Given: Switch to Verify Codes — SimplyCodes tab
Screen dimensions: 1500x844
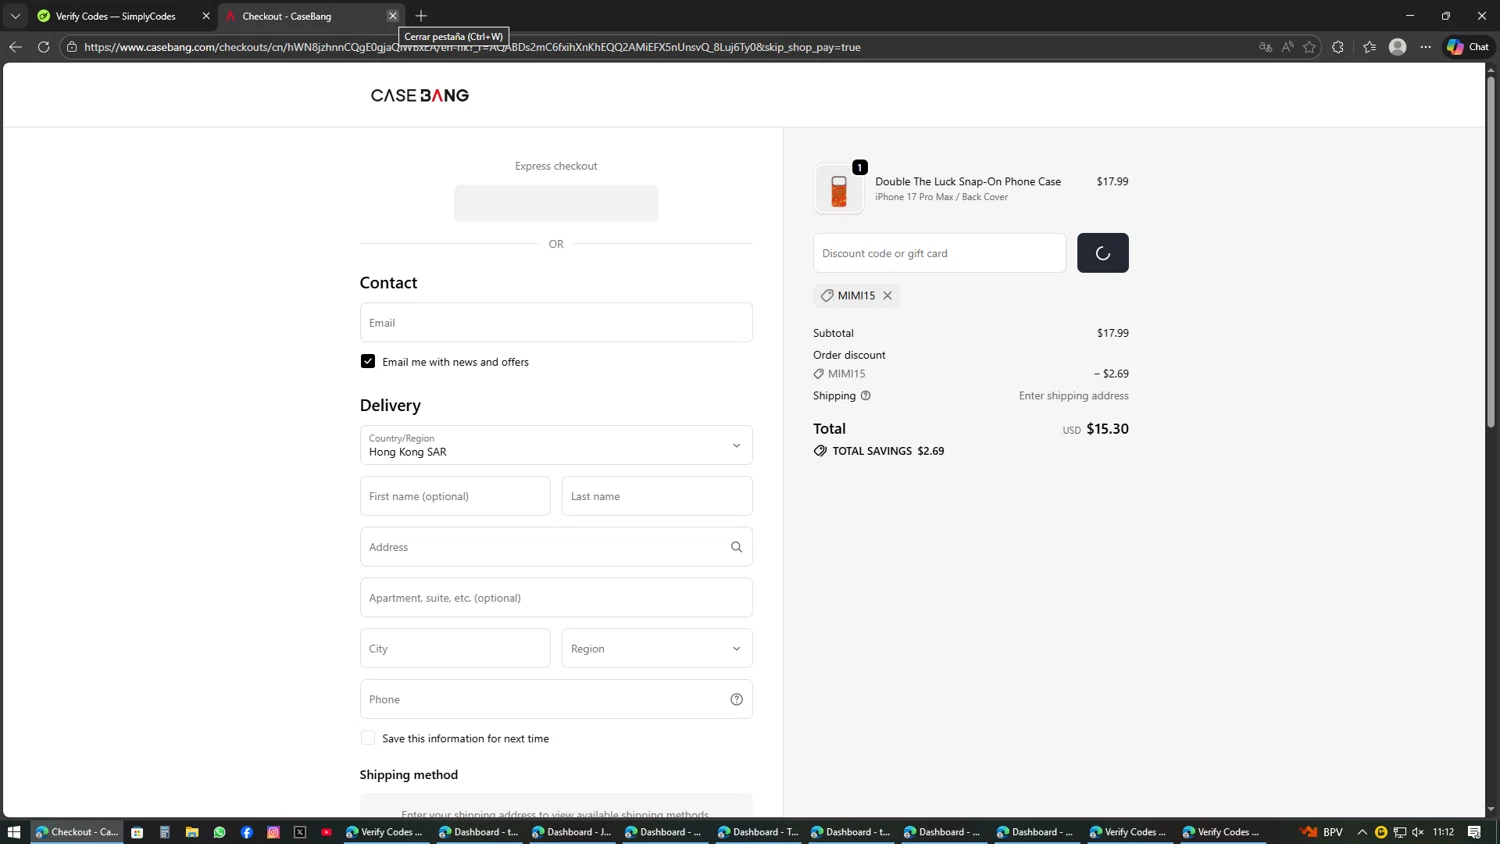Looking at the screenshot, I should click(x=115, y=16).
